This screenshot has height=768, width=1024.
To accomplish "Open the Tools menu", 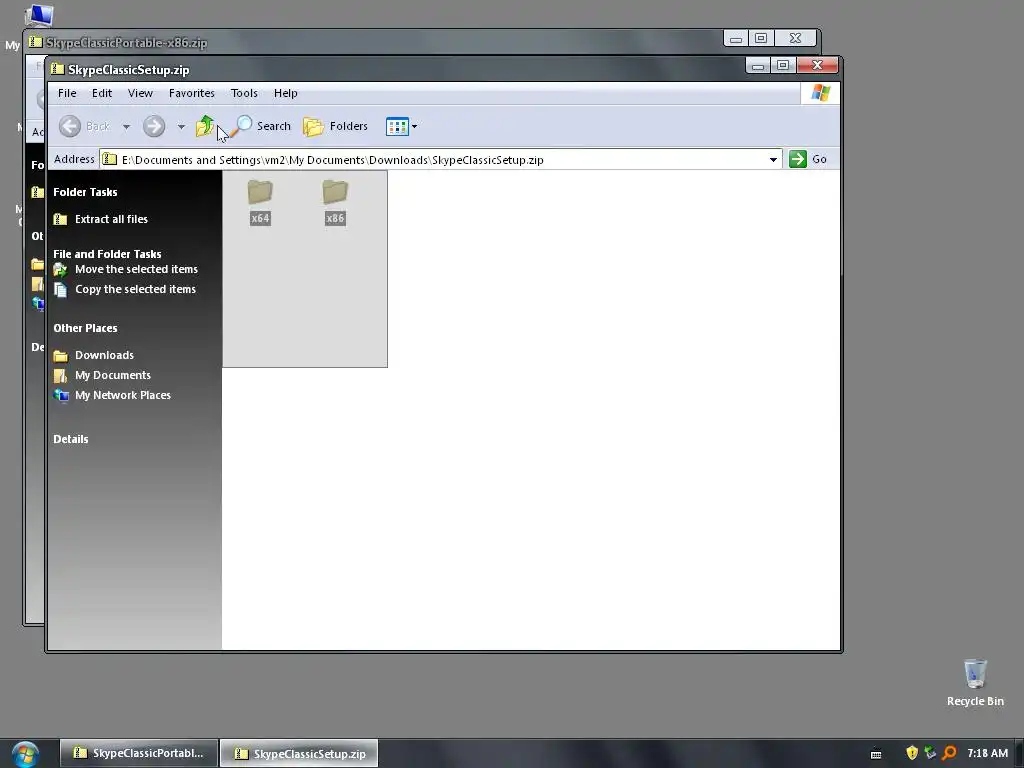I will (x=244, y=93).
